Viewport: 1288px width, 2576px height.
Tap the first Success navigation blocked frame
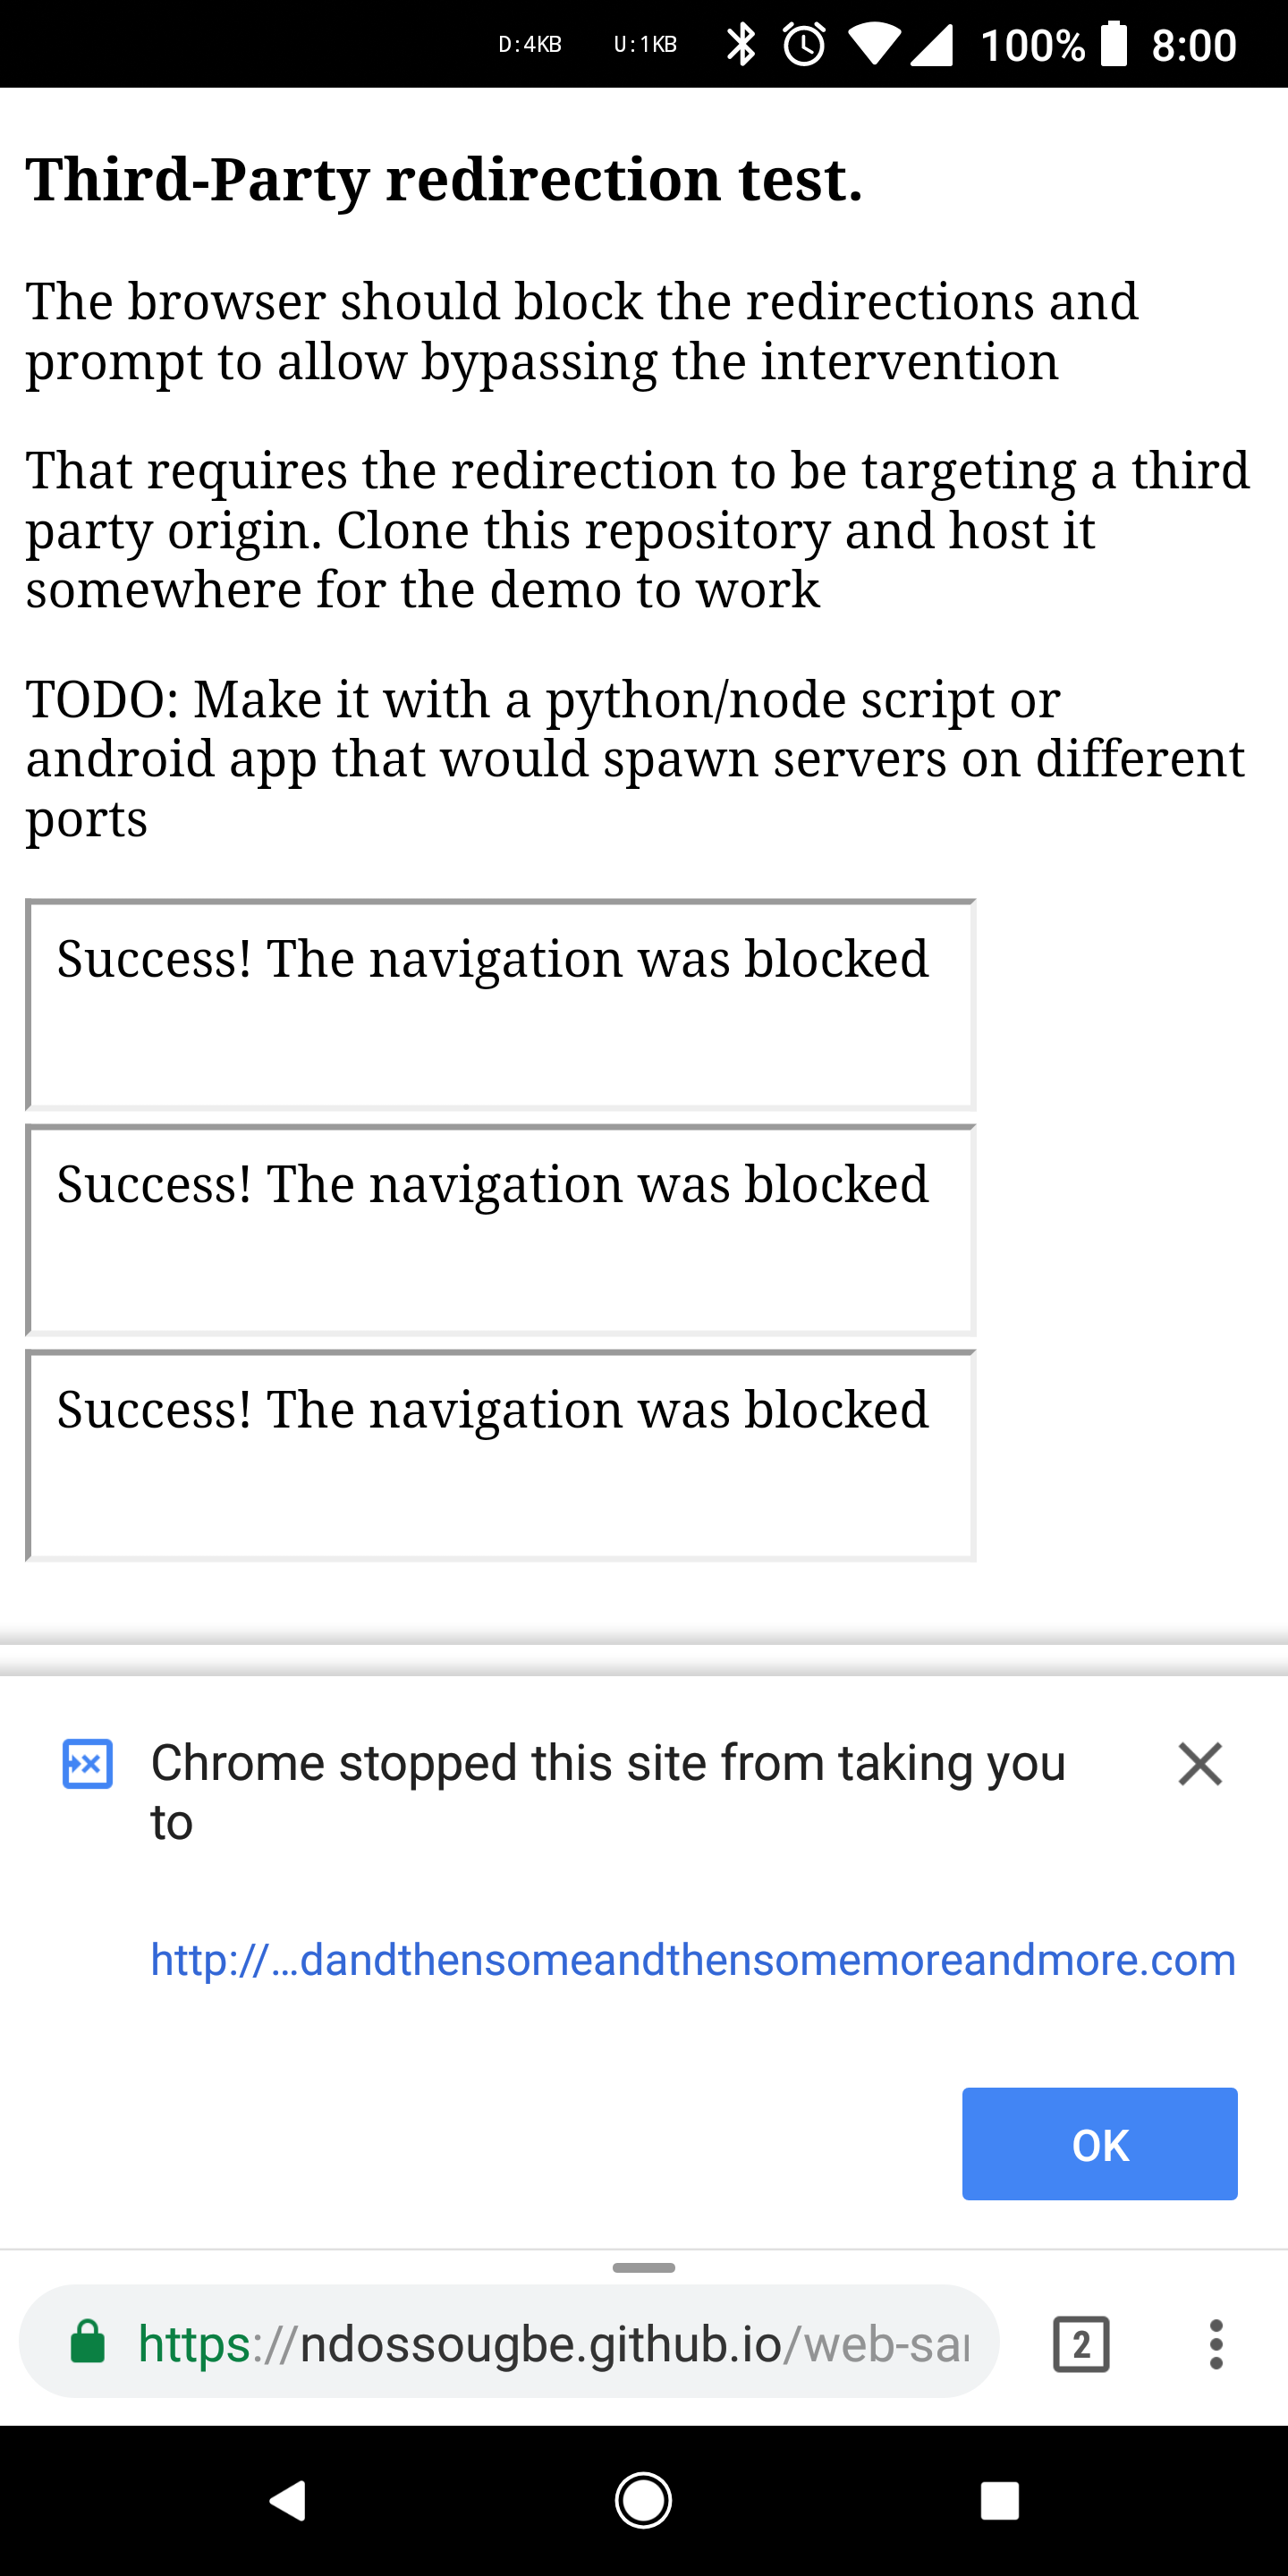tap(500, 1003)
